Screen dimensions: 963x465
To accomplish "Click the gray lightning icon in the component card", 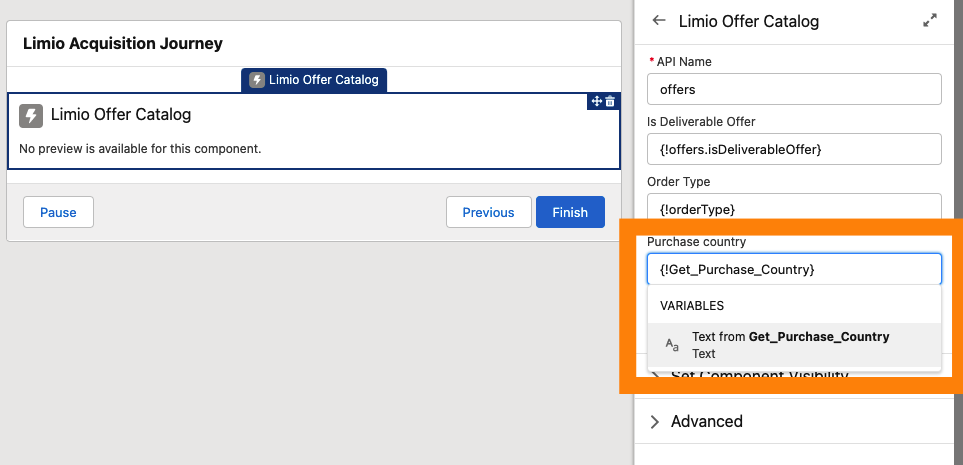I will 31,115.
